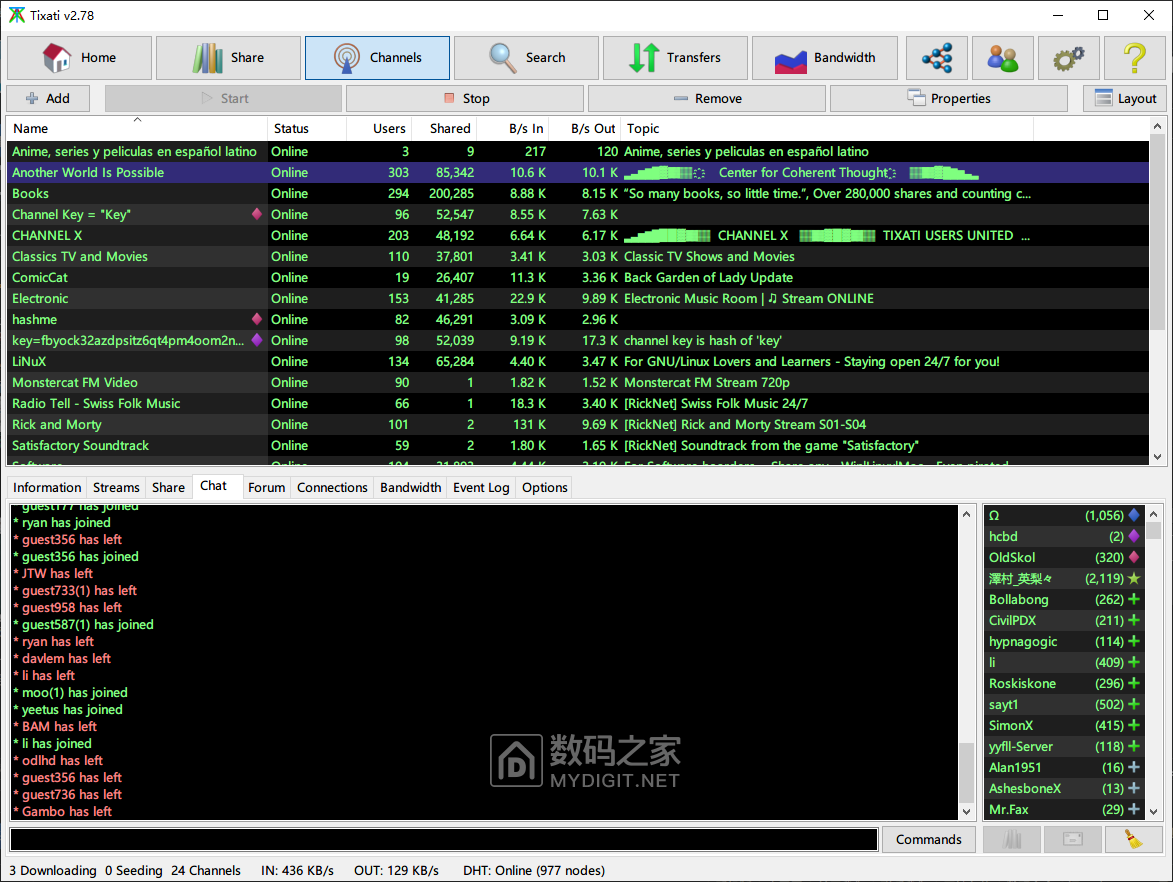The image size is (1173, 882).
Task: Click the green plus beside SimonX
Action: tap(1134, 725)
